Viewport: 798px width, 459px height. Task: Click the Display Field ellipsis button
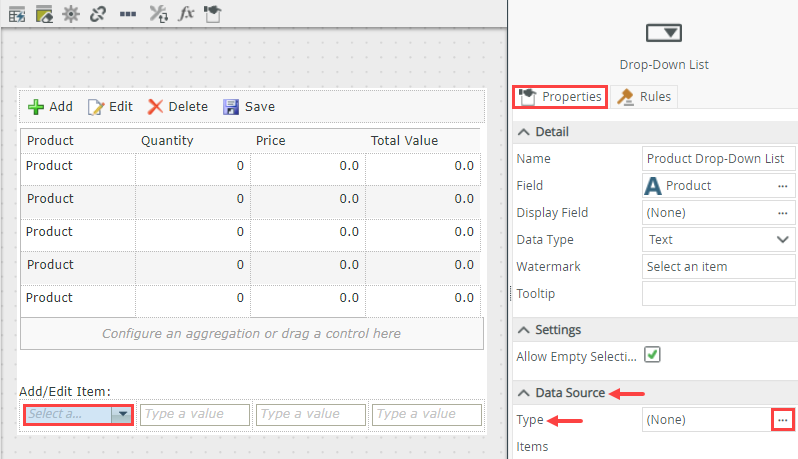pyautogui.click(x=783, y=213)
